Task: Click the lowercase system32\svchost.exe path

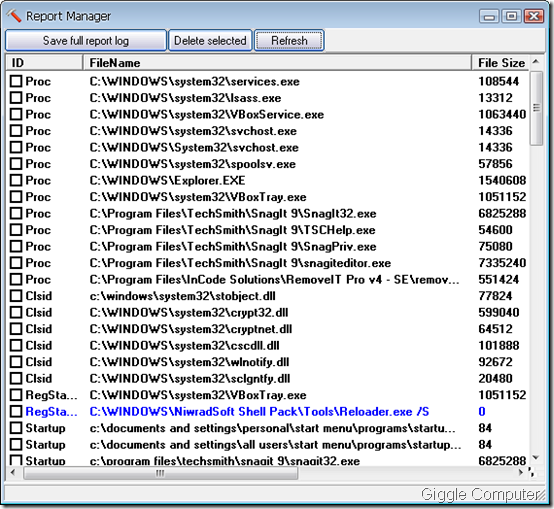Action: click(193, 131)
